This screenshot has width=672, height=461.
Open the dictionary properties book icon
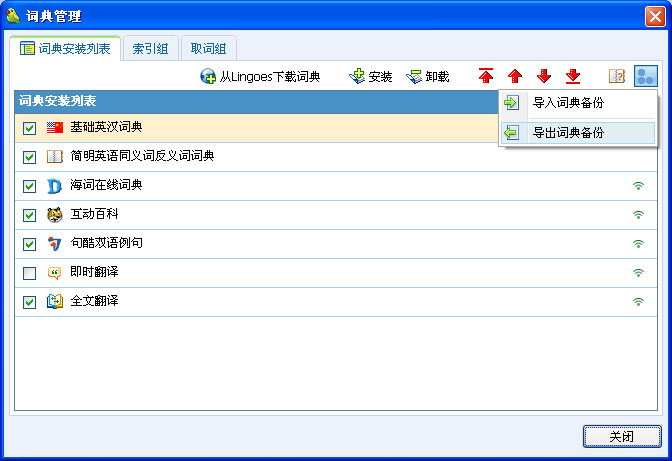point(617,76)
